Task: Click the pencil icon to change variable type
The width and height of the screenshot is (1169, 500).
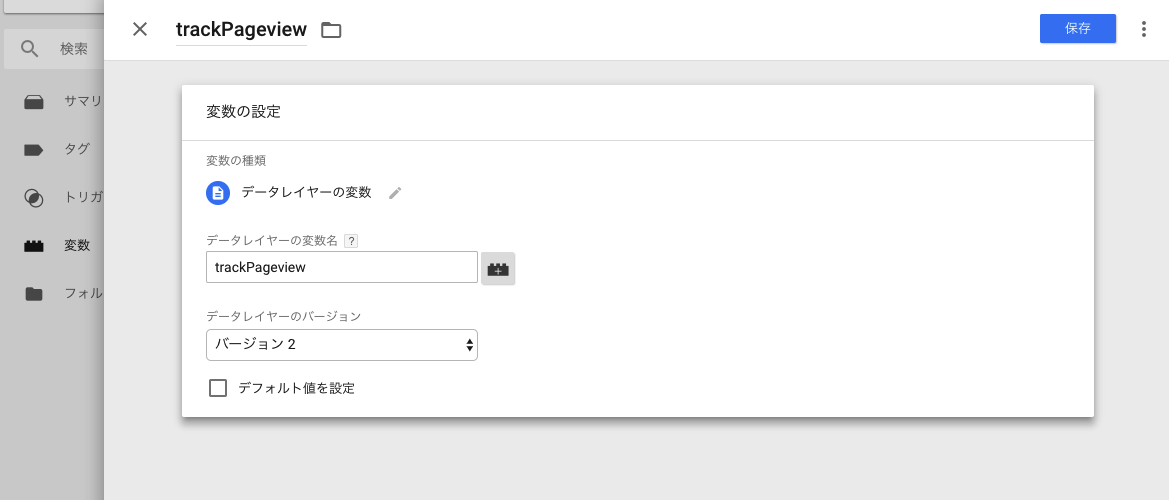Action: [395, 193]
